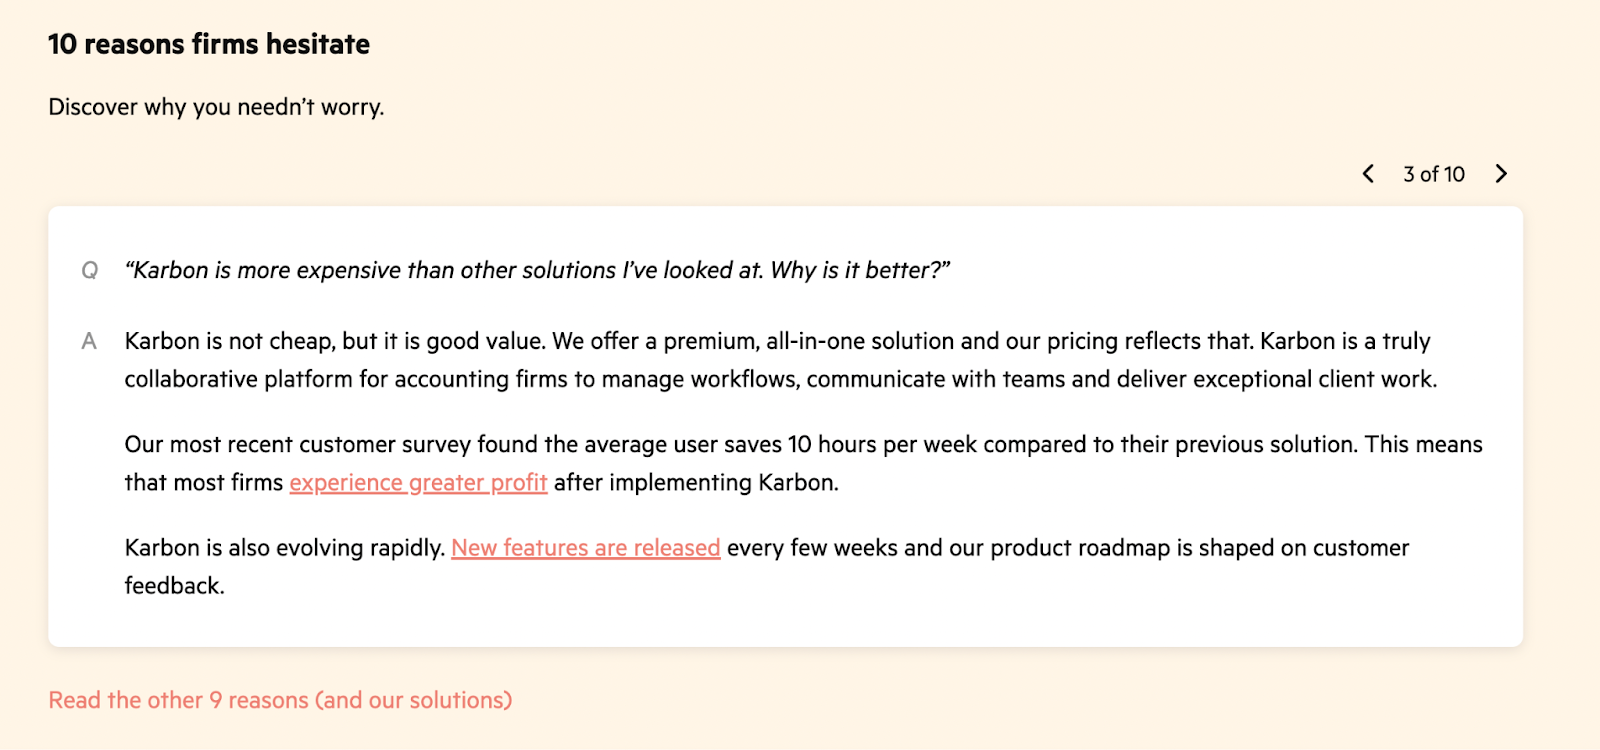Click the phrase 'Why is it better?'
The height and width of the screenshot is (750, 1600).
pos(860,270)
